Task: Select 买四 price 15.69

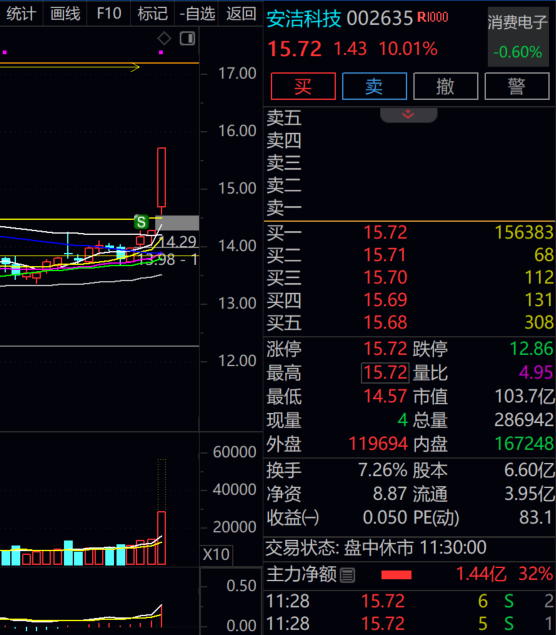Action: 385,300
